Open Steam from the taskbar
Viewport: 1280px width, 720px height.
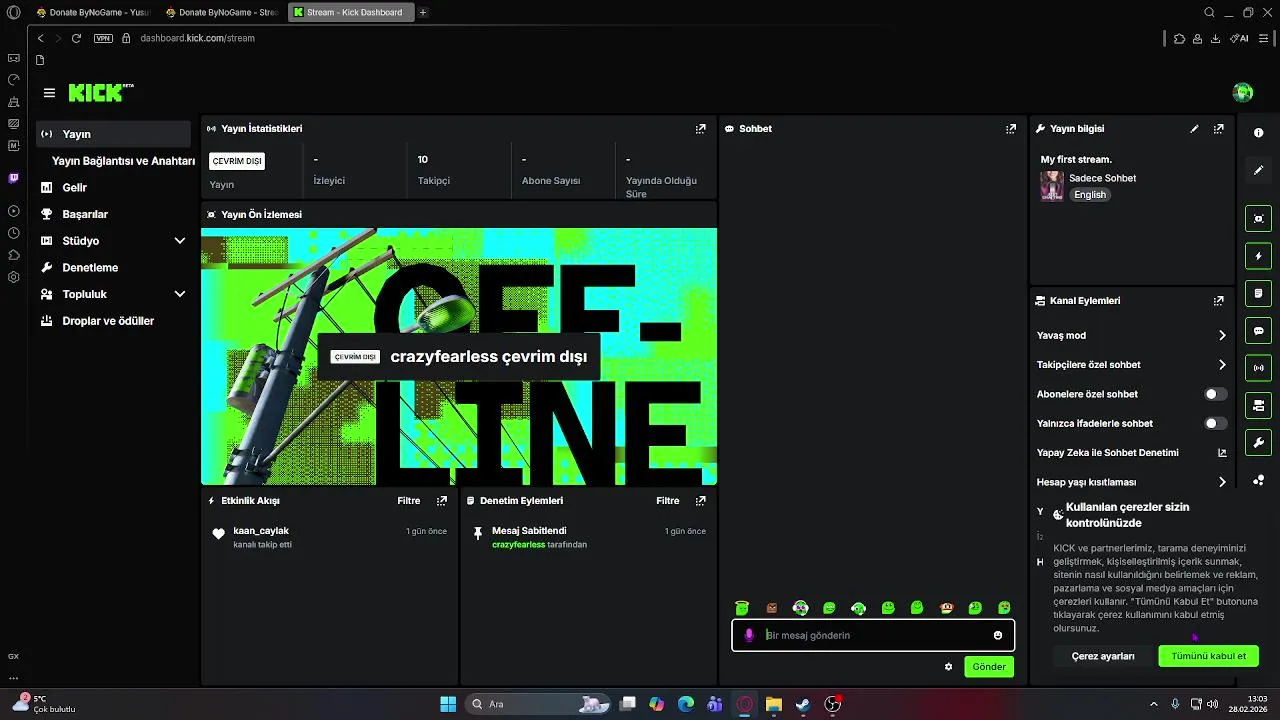coord(803,704)
